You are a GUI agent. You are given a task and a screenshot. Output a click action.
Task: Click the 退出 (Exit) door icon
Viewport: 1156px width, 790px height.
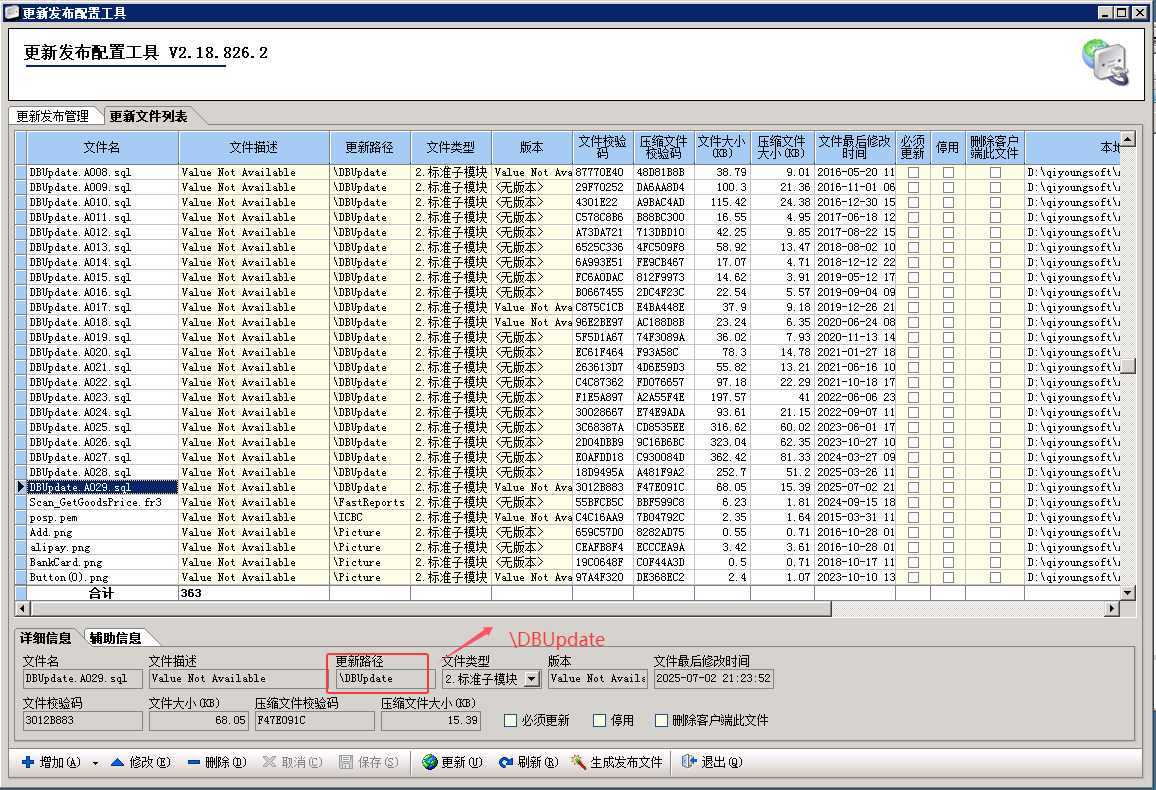point(689,762)
